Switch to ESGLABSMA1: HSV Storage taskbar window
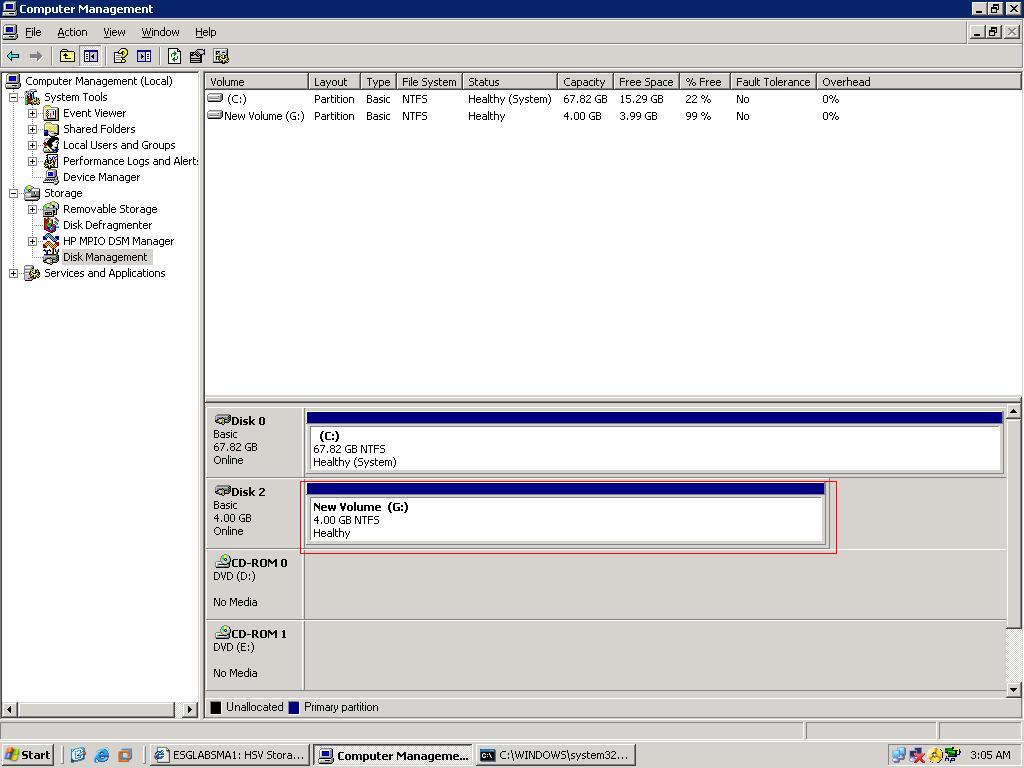 coord(229,756)
